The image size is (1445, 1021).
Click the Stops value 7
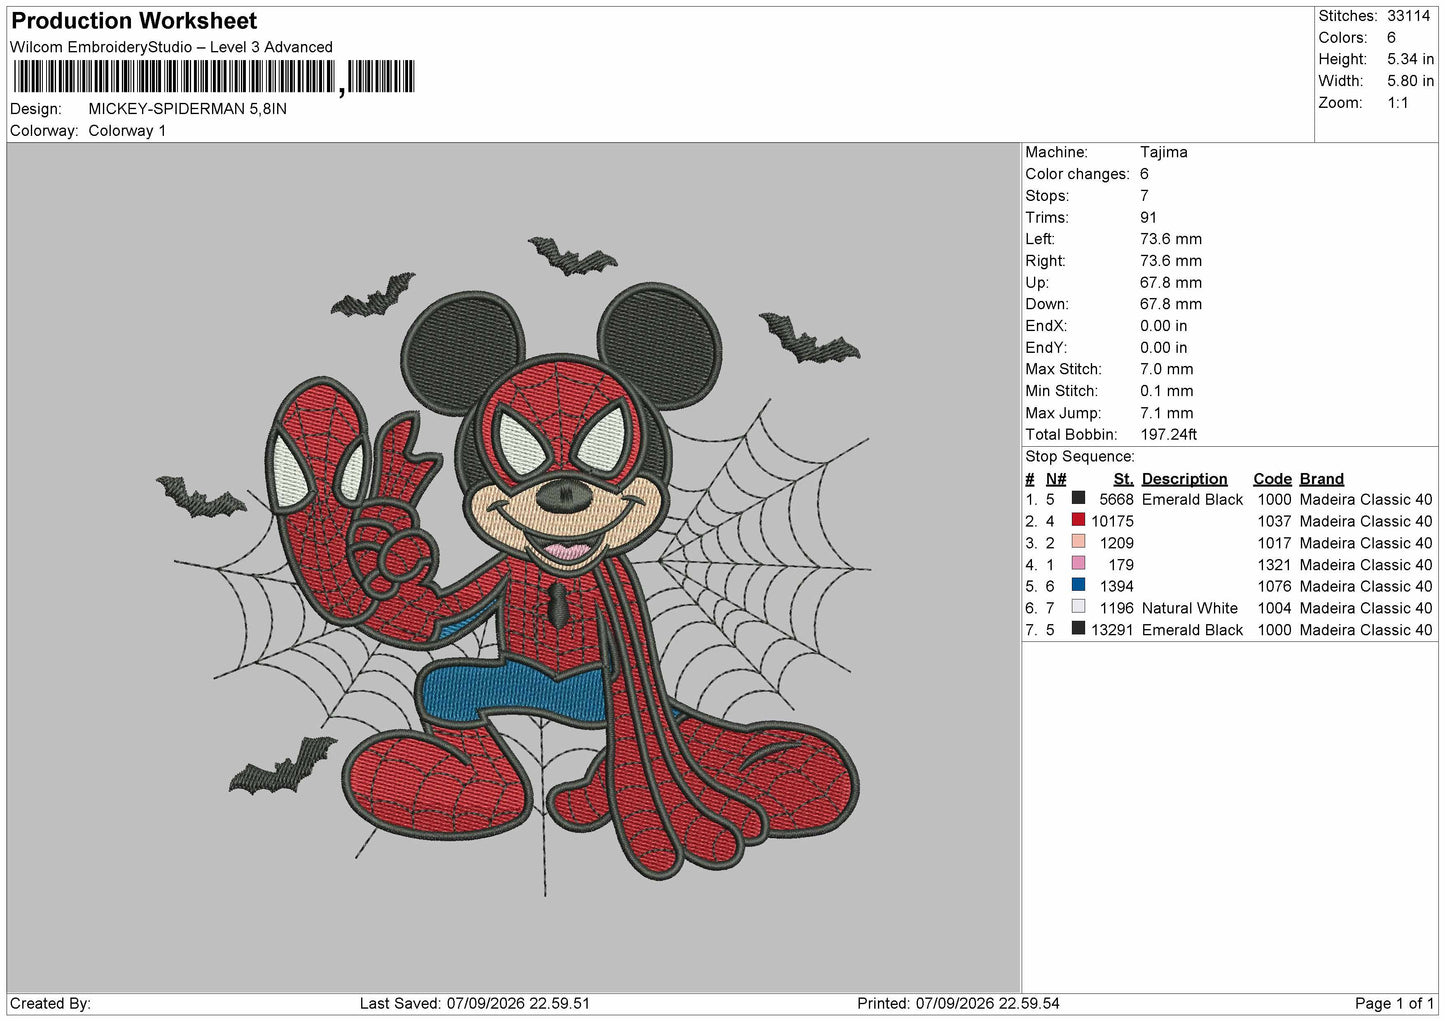1144,196
